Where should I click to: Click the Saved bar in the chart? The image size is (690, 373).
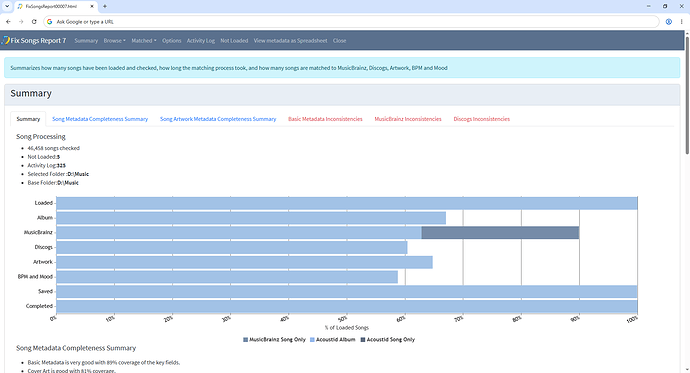[x=347, y=291]
